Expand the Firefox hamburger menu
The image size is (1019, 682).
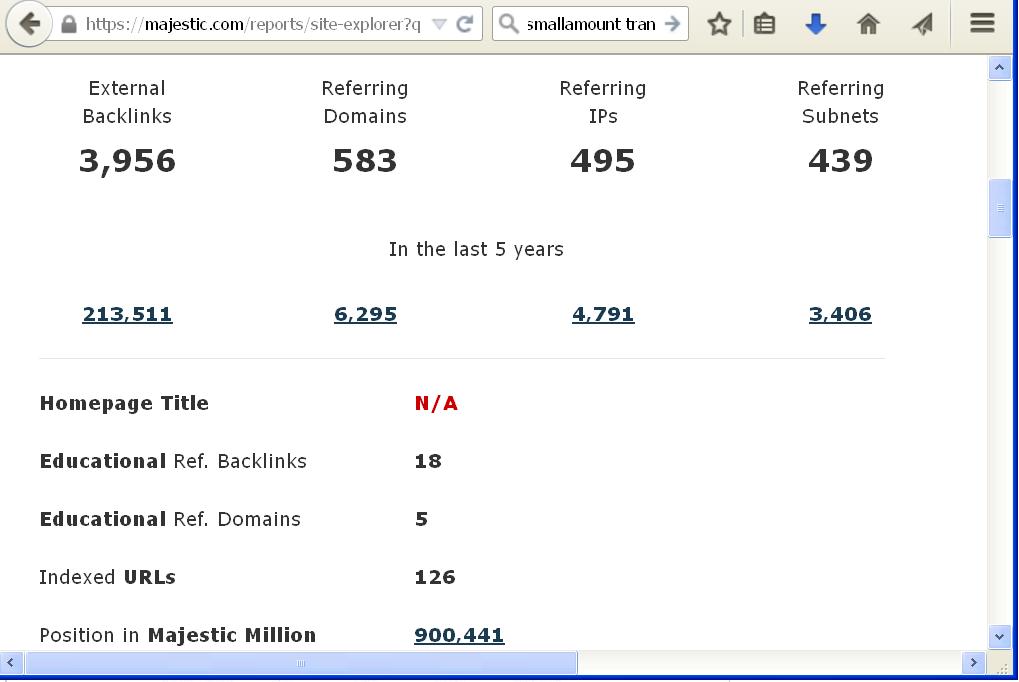pos(980,23)
